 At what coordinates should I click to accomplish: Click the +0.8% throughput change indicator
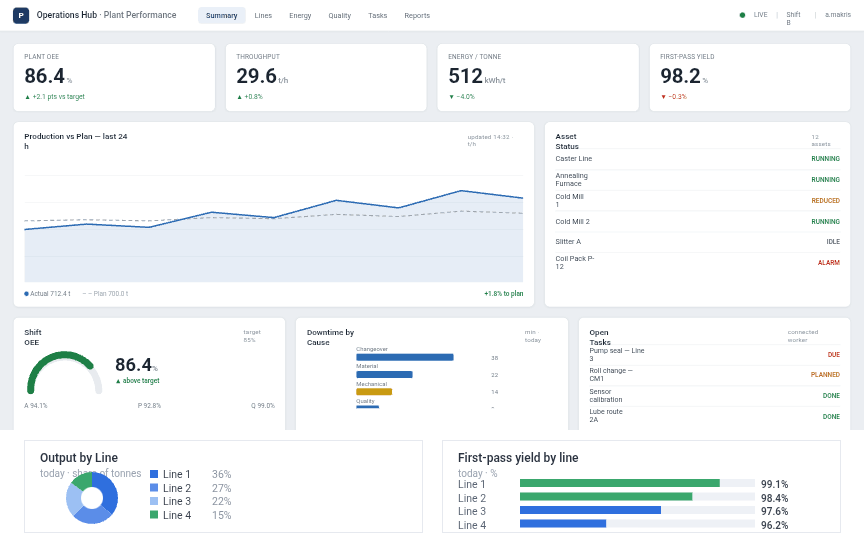point(250,96)
